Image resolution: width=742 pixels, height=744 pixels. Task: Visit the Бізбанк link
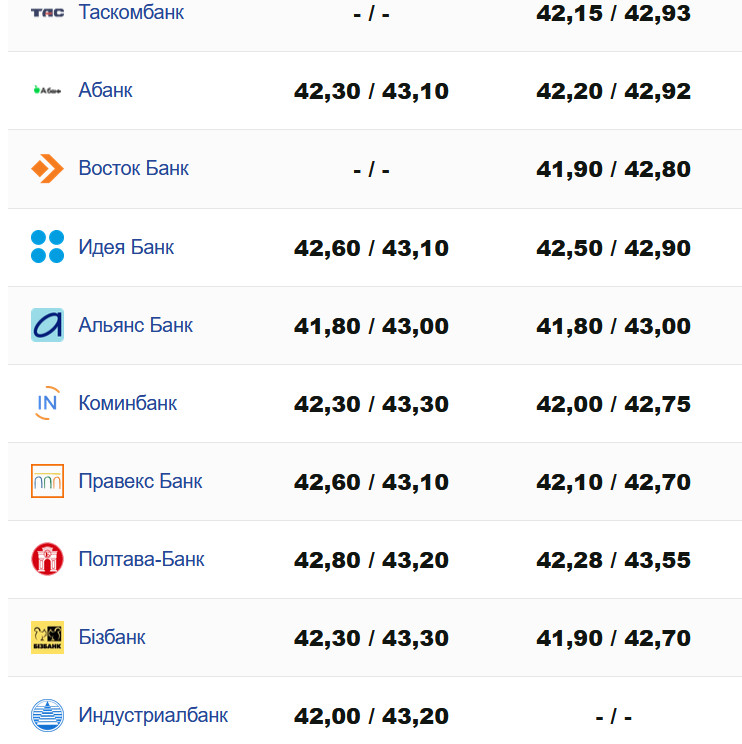[112, 637]
